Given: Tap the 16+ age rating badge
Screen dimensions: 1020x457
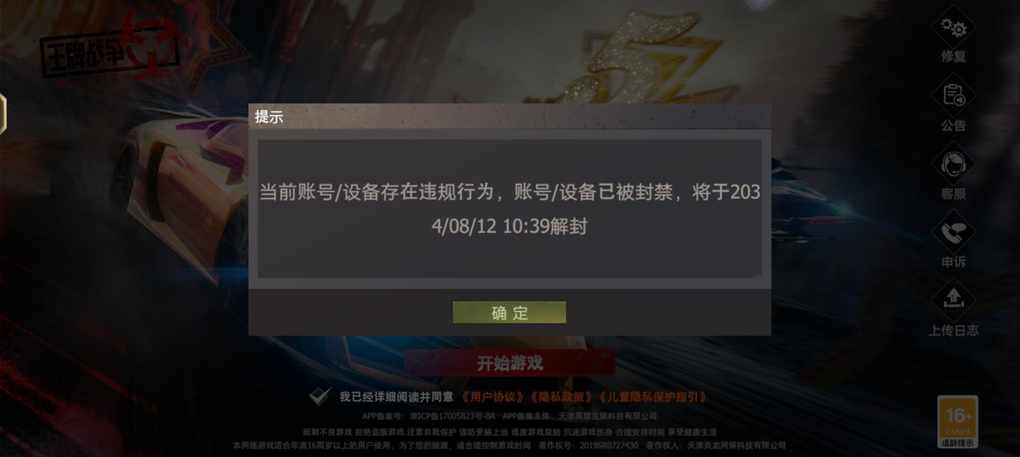Looking at the screenshot, I should coord(958,421).
